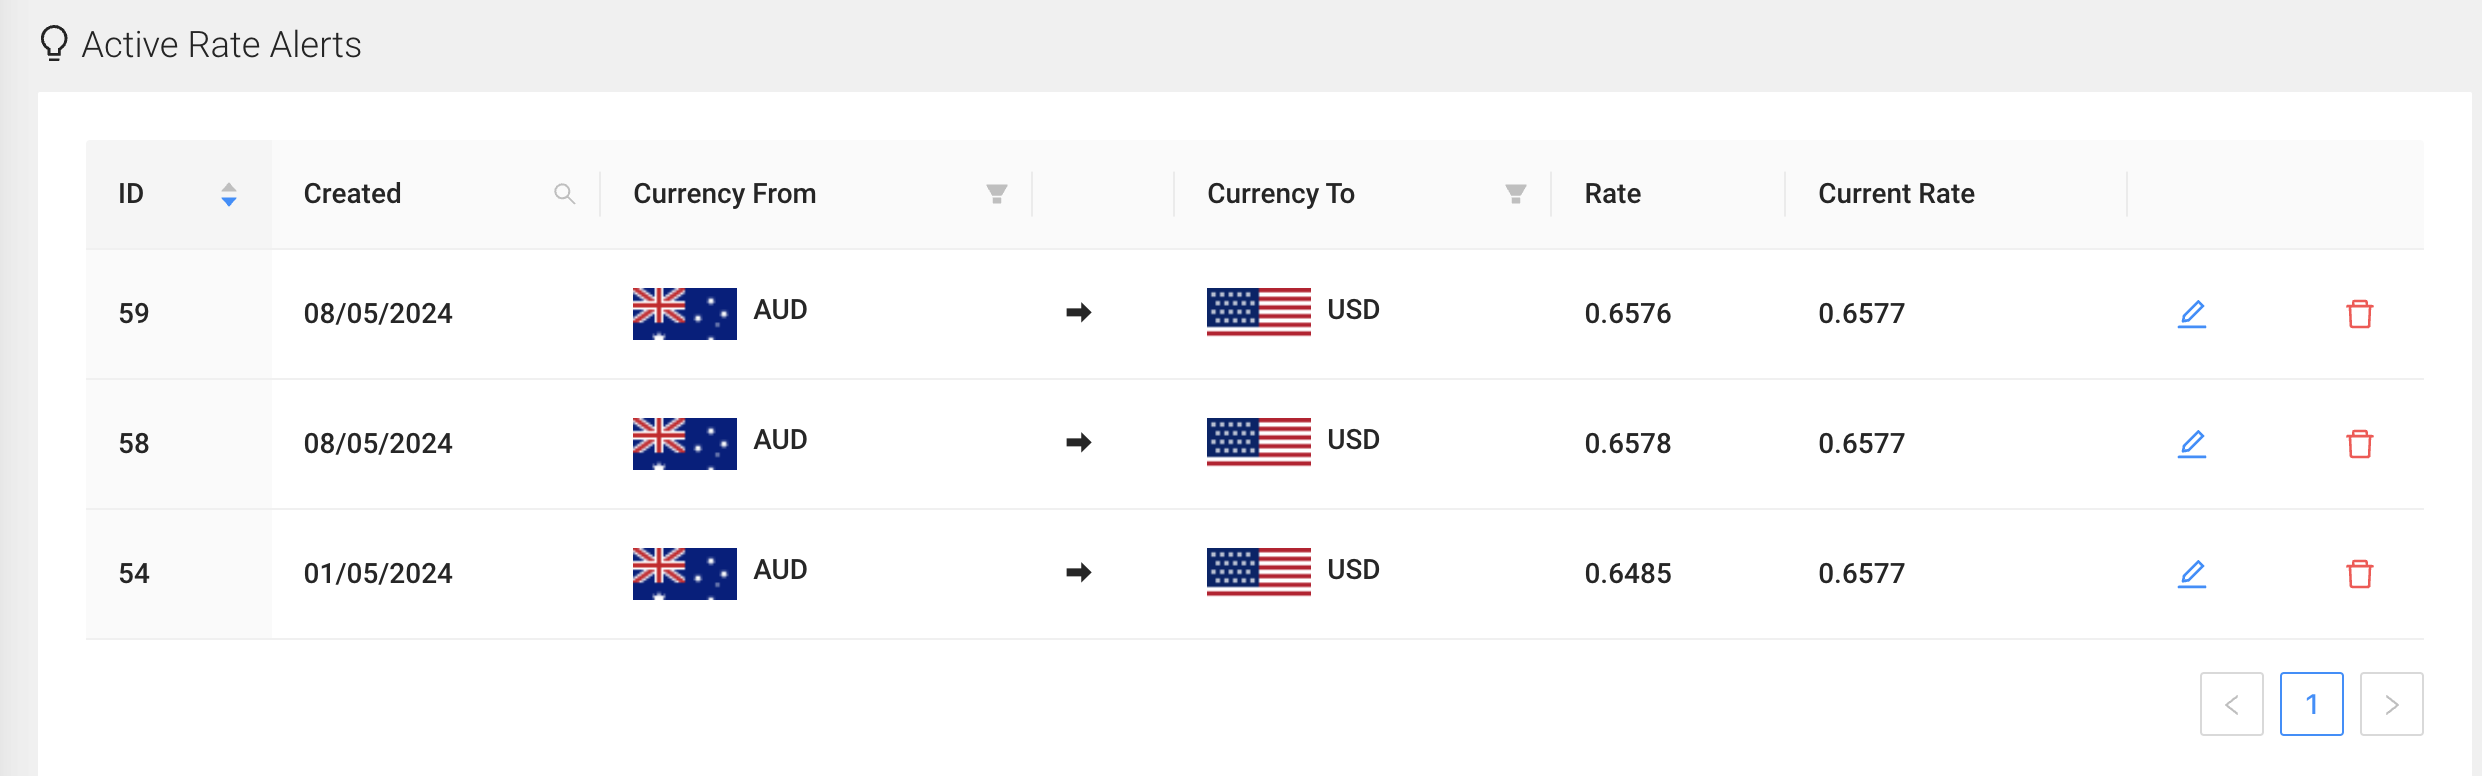
Task: Delete rate alert with ID 59
Action: (x=2359, y=314)
